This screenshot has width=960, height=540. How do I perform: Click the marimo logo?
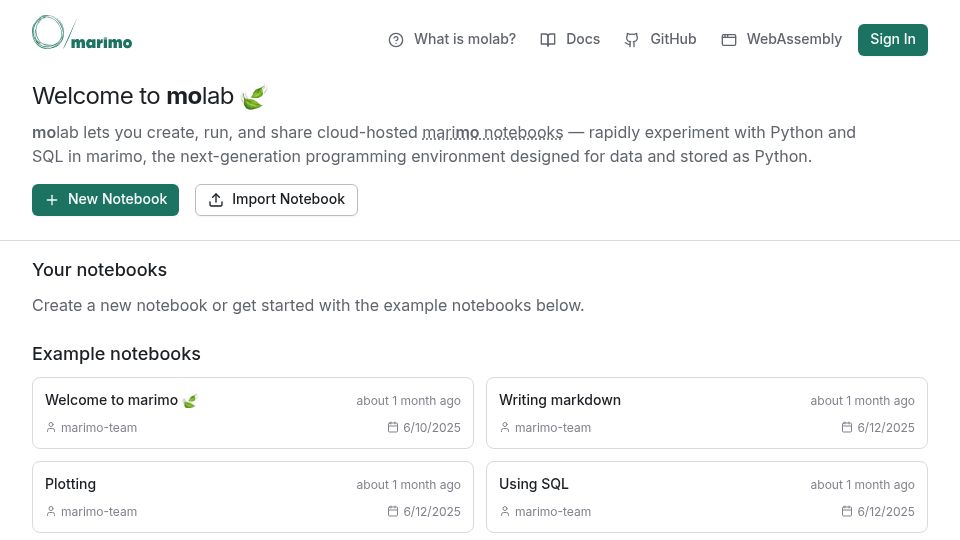(x=82, y=32)
